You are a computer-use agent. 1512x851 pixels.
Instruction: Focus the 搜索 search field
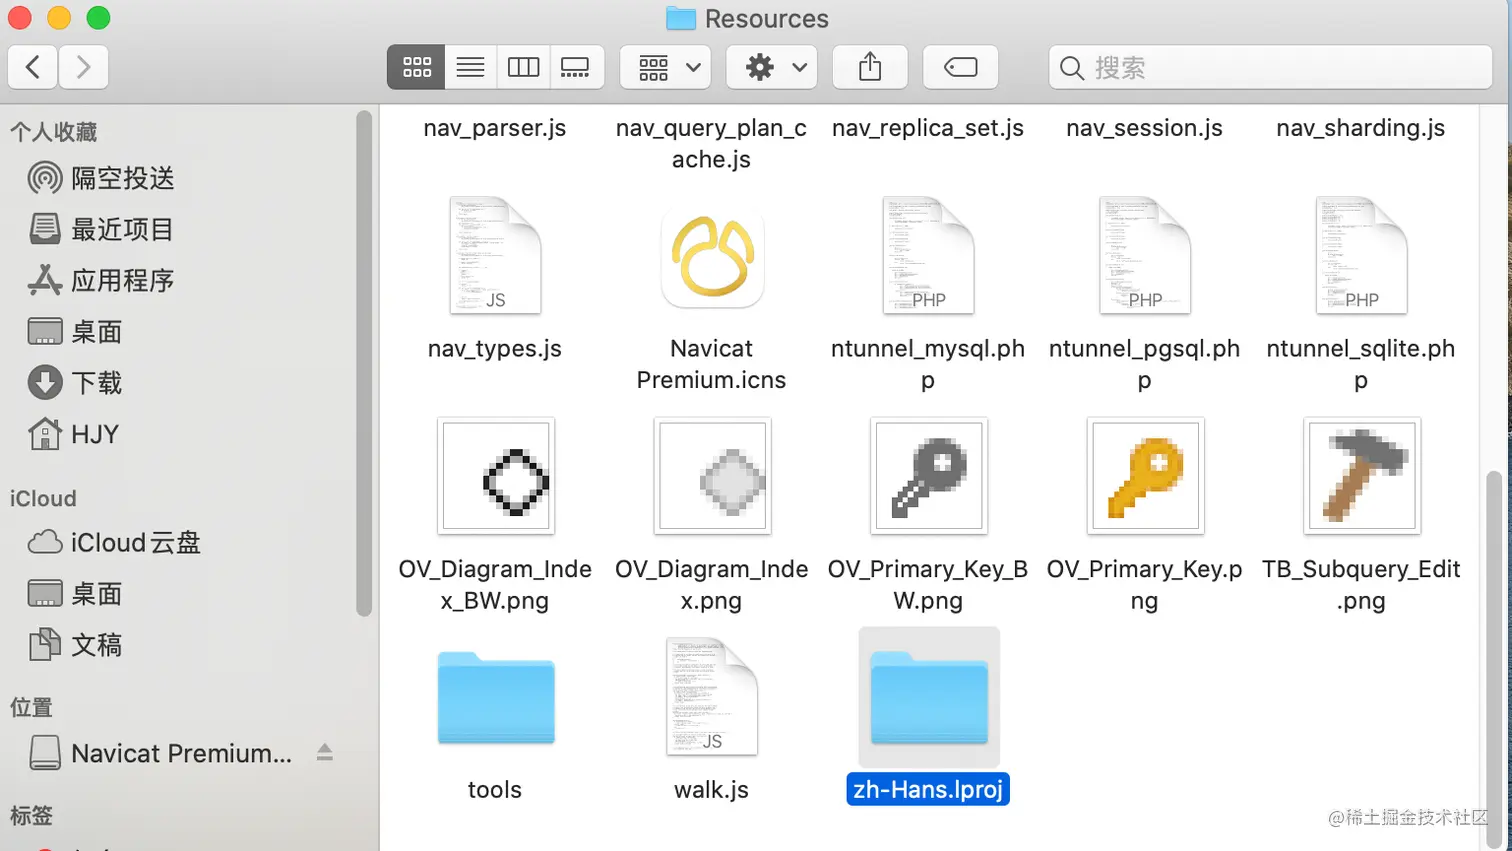(1271, 67)
